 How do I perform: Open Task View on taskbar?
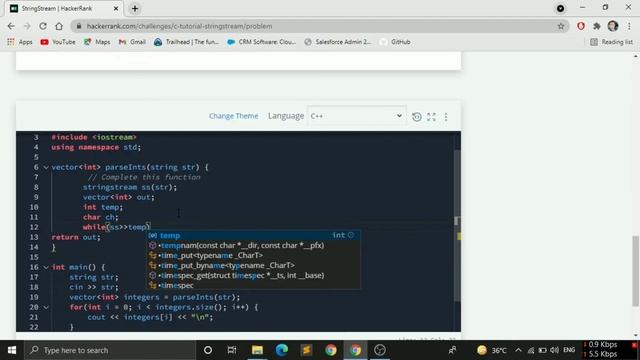(x=232, y=350)
